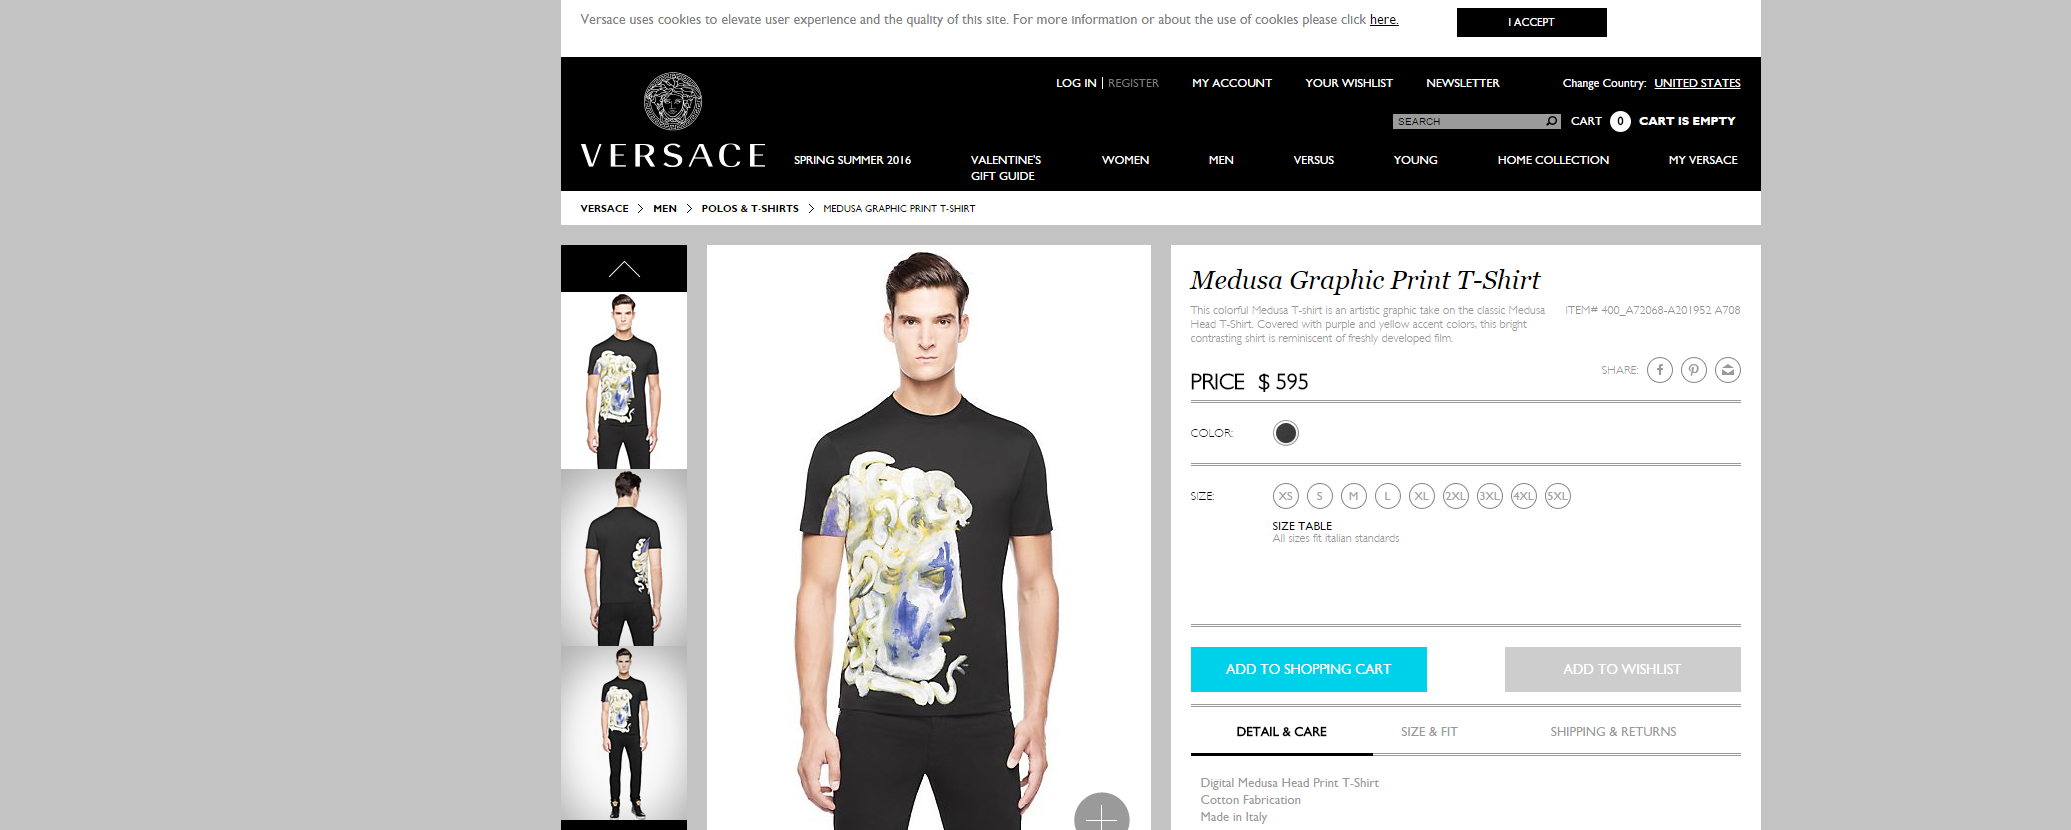The width and height of the screenshot is (2071, 830).
Task: Change country from United States
Action: [1697, 83]
